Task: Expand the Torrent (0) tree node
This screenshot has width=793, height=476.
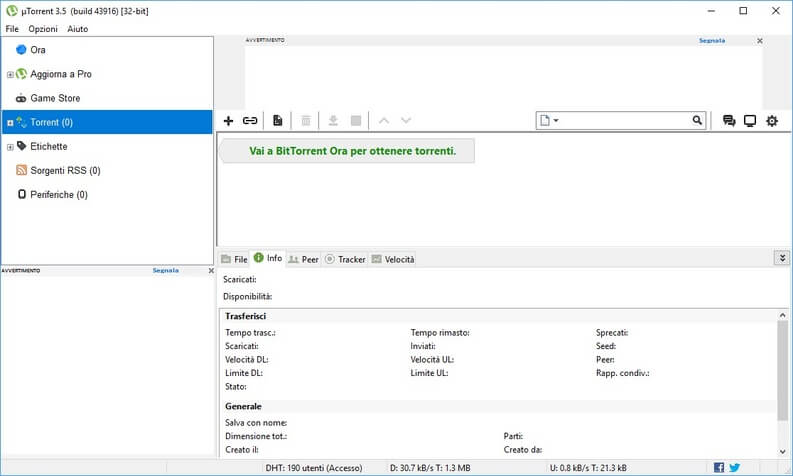Action: [x=10, y=122]
